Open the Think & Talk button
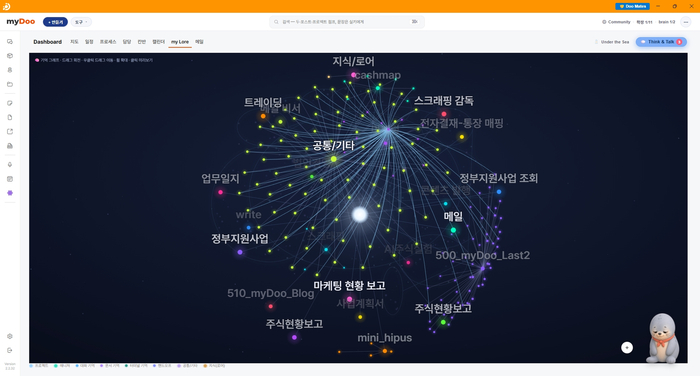 (661, 42)
